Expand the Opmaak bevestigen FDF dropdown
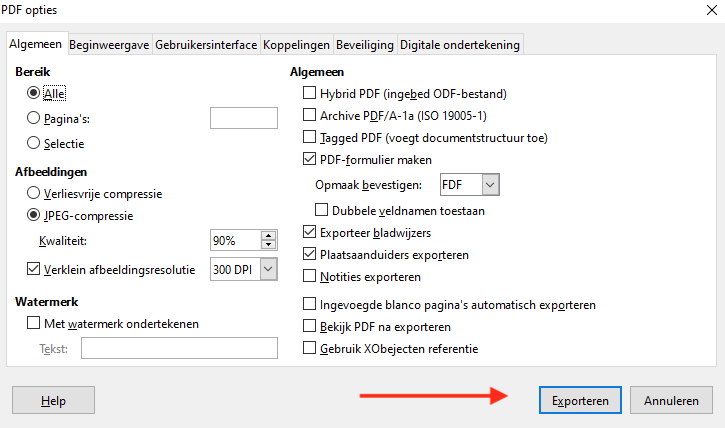This screenshot has height=428, width=725. (489, 185)
